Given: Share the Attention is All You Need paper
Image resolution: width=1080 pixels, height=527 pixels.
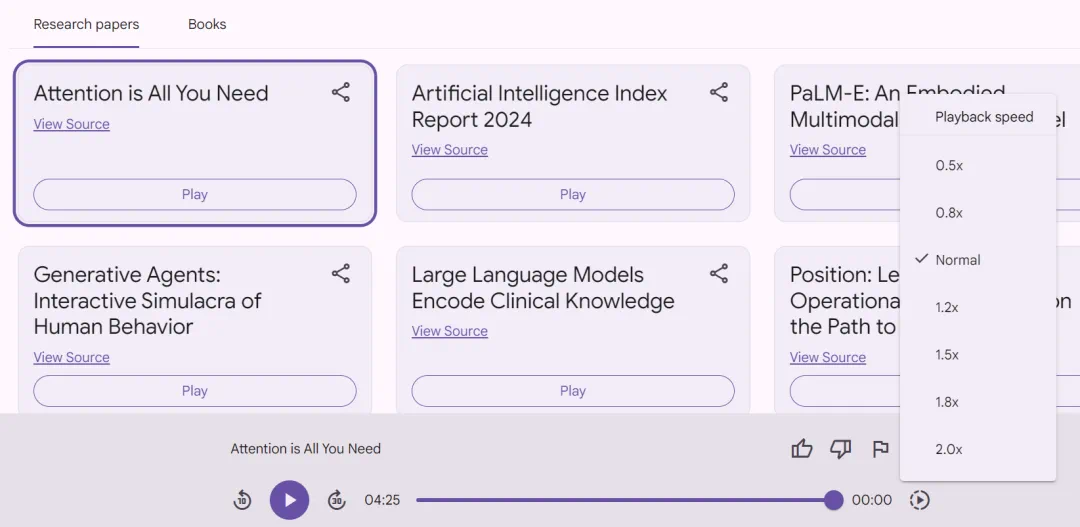Looking at the screenshot, I should click(341, 93).
